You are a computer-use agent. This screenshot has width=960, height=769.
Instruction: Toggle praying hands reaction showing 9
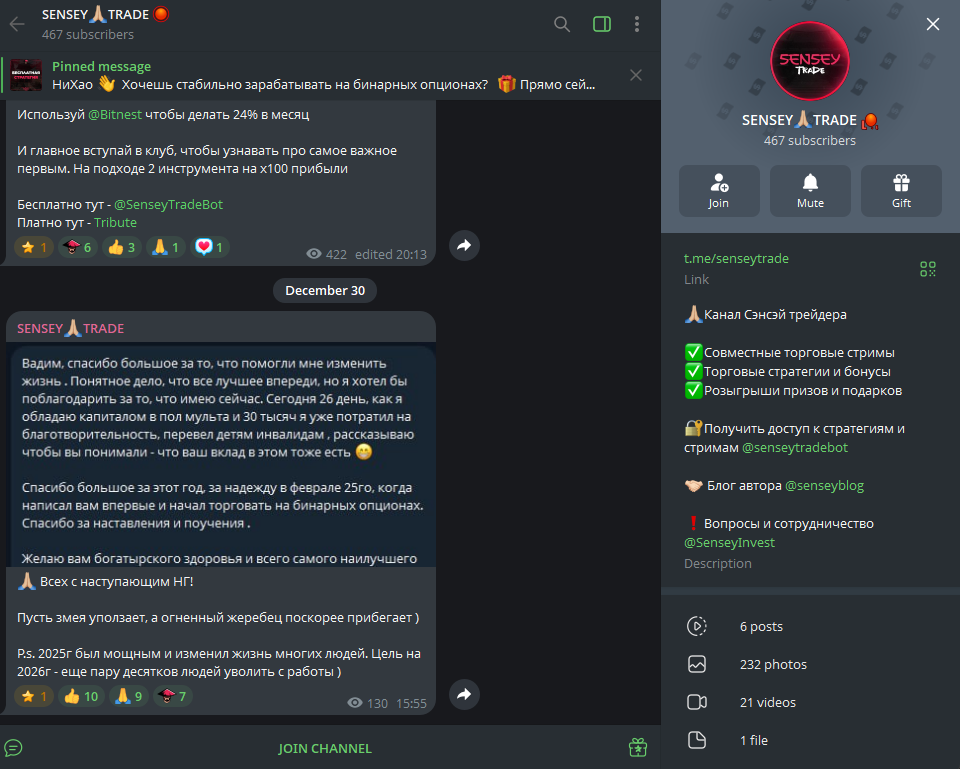click(x=129, y=696)
